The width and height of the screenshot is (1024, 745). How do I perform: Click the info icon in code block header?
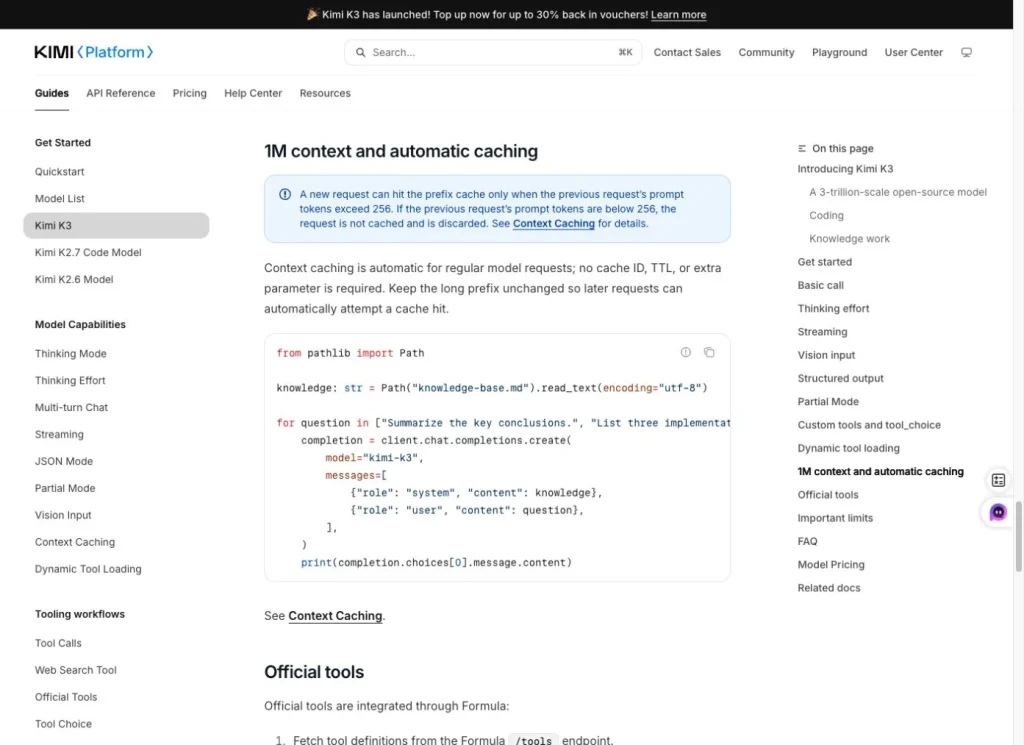coord(685,353)
